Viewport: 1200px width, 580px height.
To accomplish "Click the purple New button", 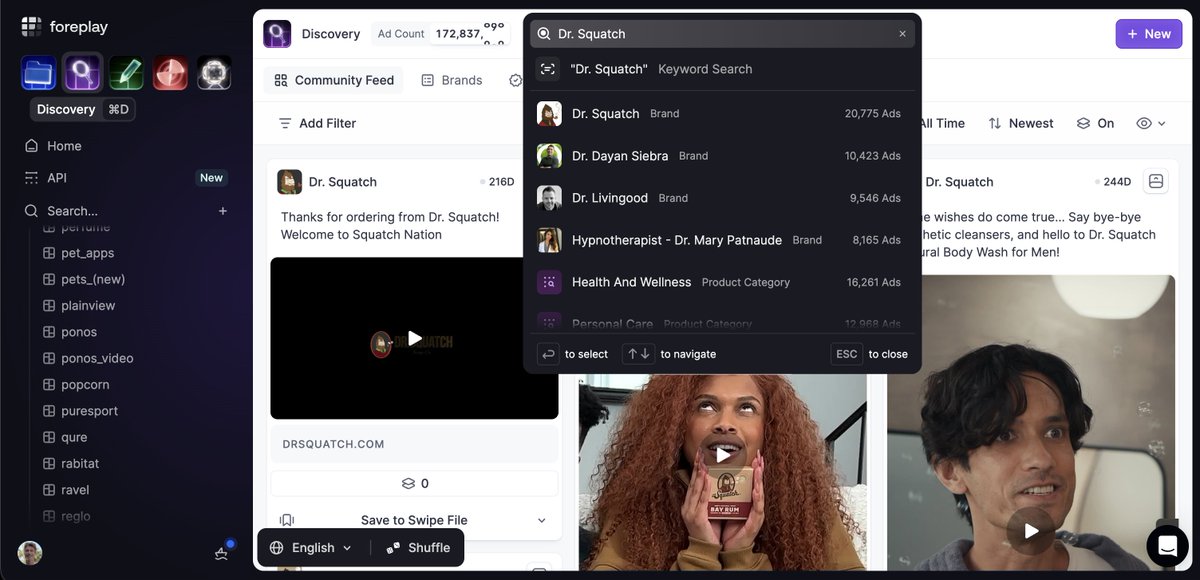I will pyautogui.click(x=1149, y=34).
